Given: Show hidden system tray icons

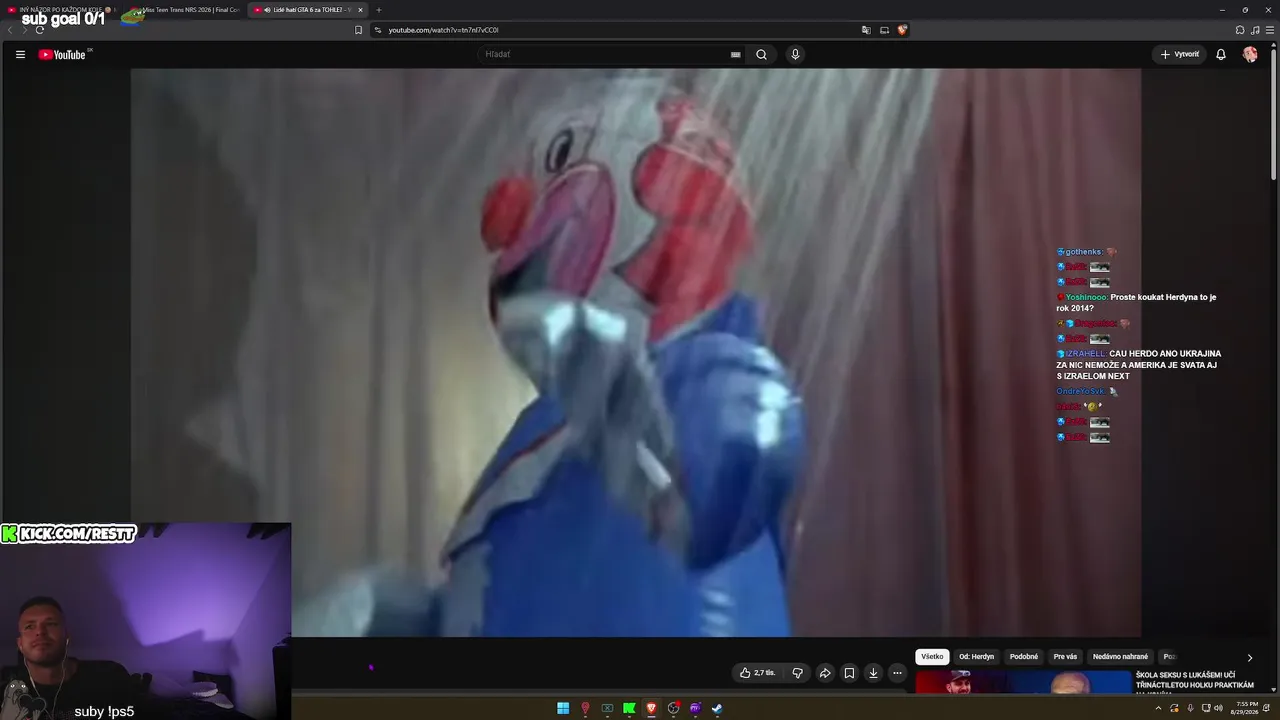Looking at the screenshot, I should click(x=1158, y=708).
